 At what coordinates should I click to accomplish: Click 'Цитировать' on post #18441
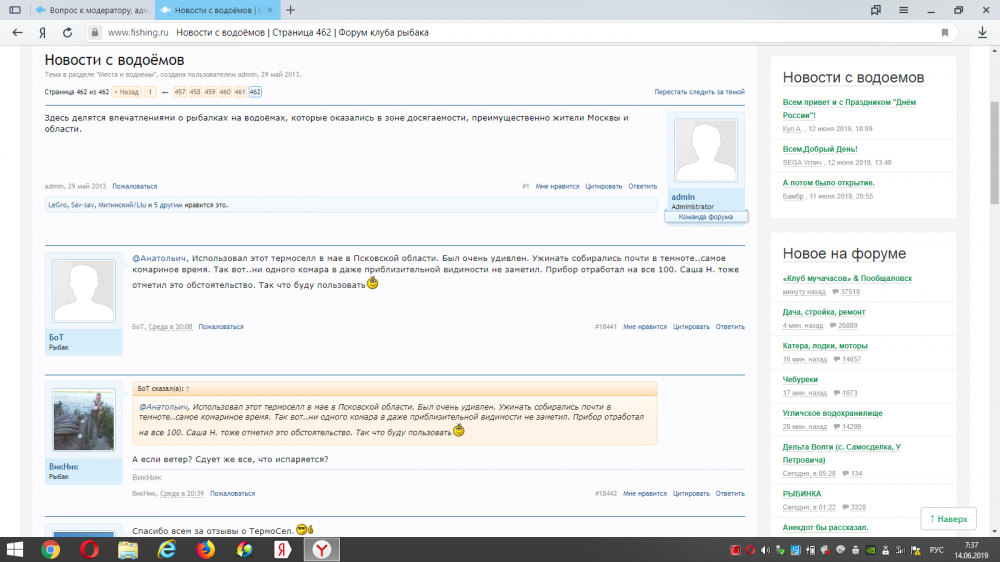click(x=690, y=326)
